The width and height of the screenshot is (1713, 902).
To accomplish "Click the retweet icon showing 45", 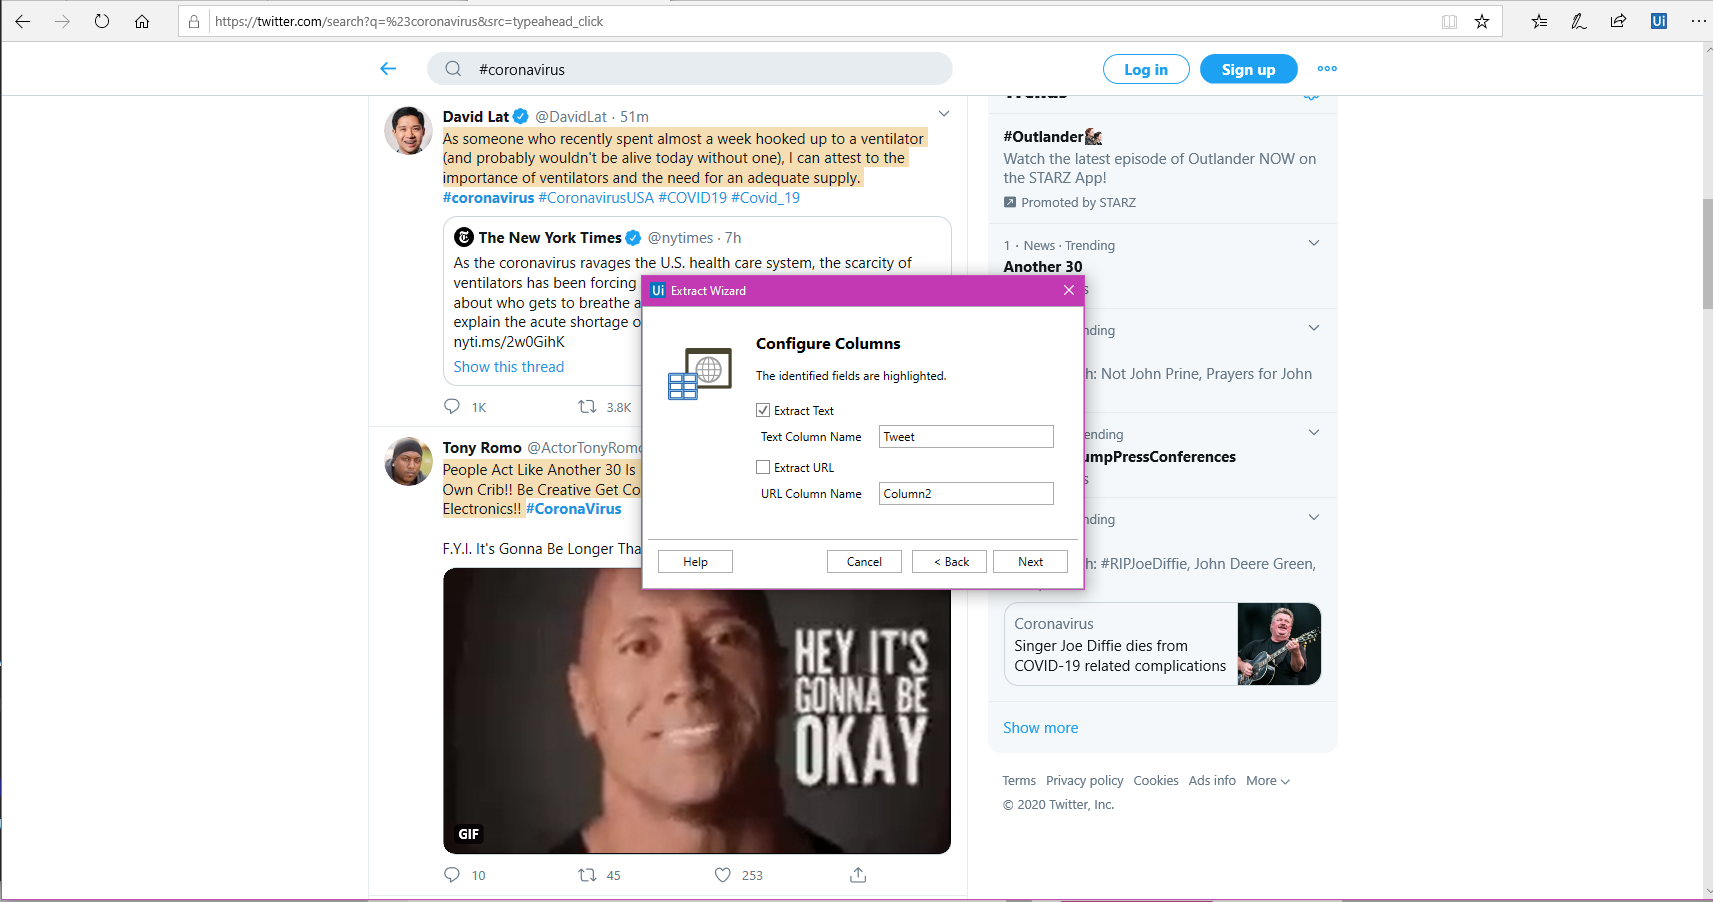I will (588, 875).
